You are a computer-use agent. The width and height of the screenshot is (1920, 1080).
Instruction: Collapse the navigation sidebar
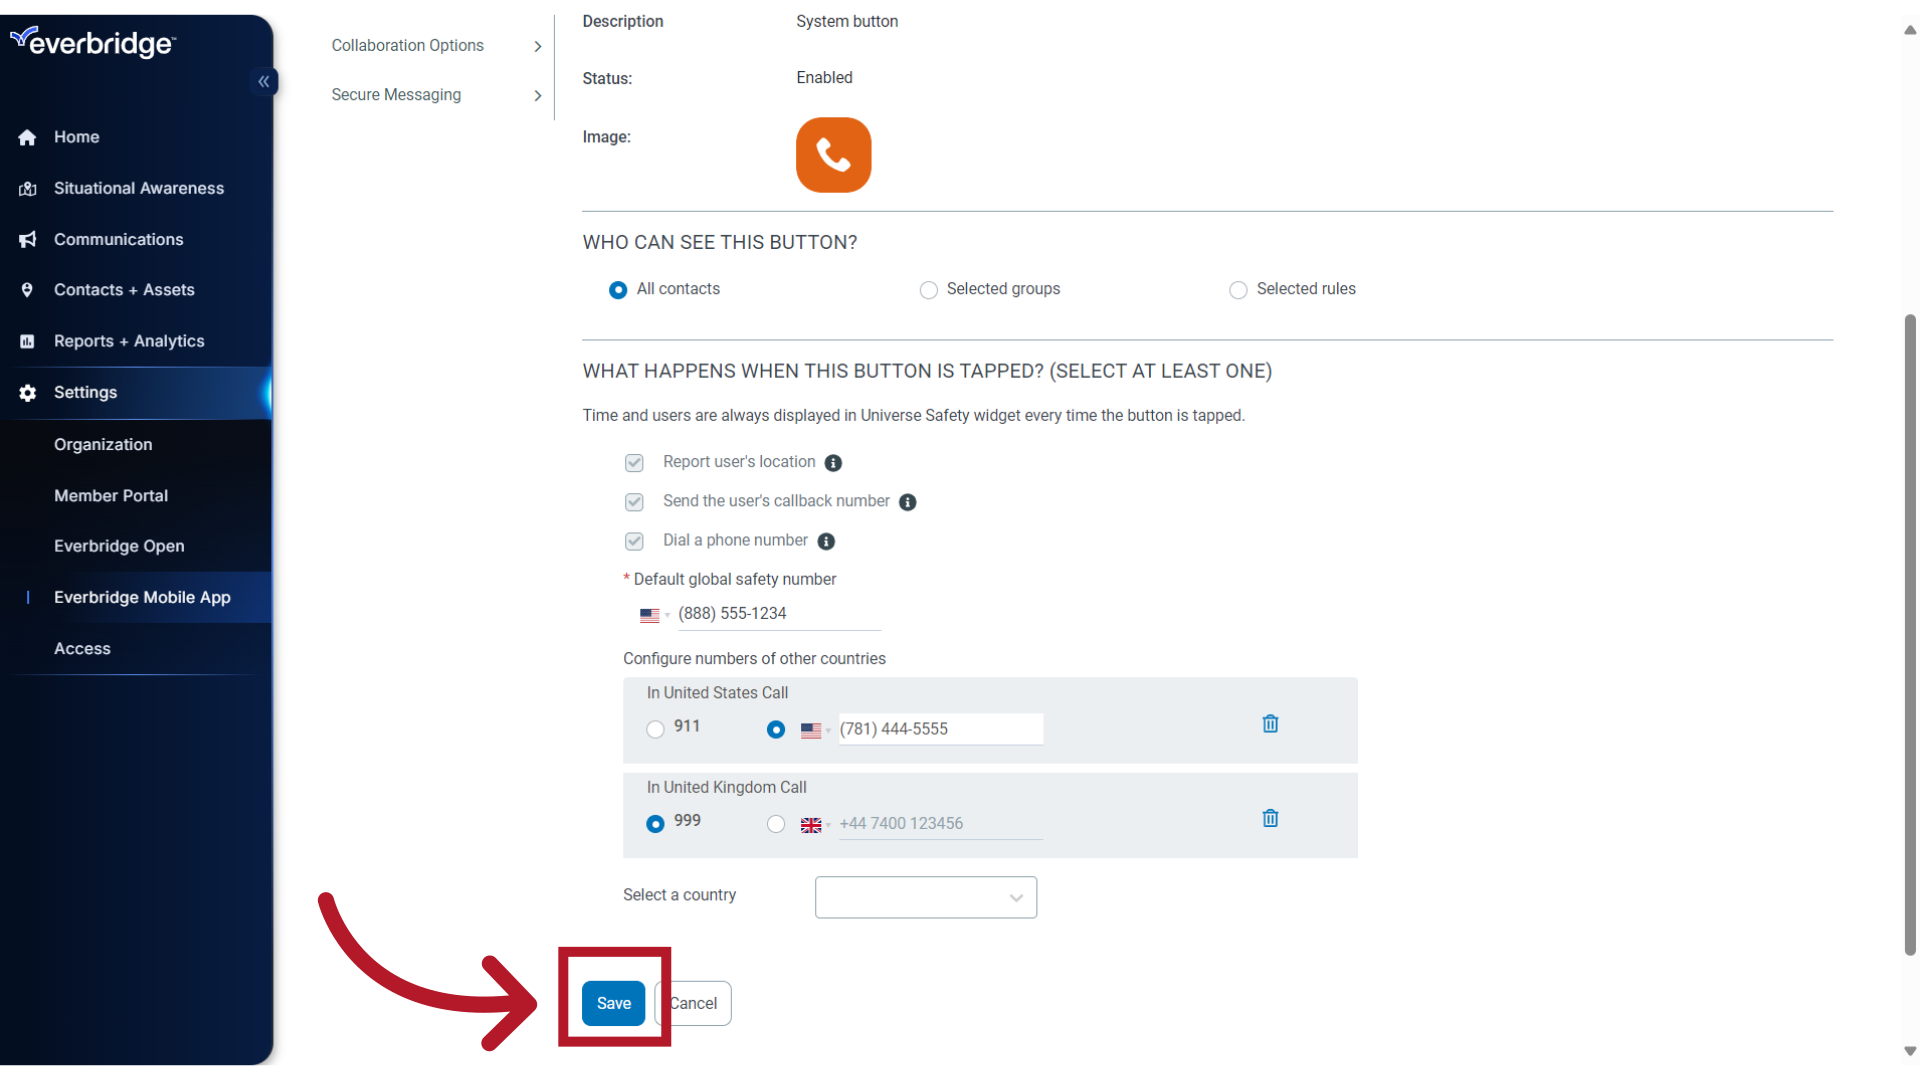264,81
